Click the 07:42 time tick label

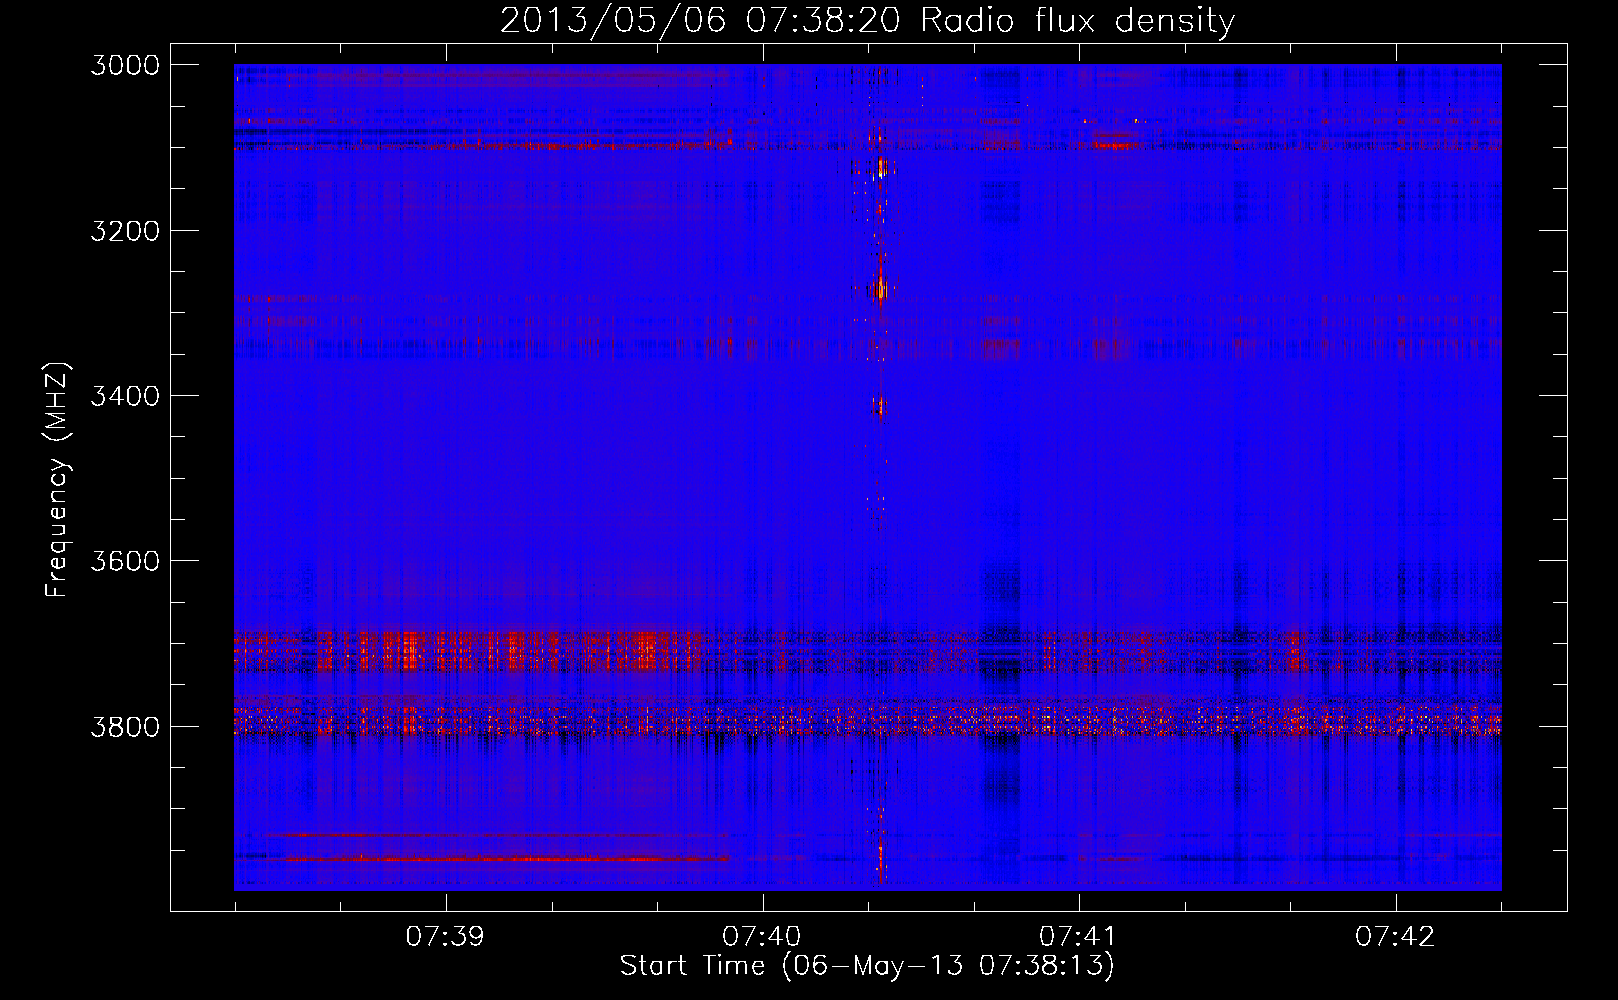(x=1395, y=937)
